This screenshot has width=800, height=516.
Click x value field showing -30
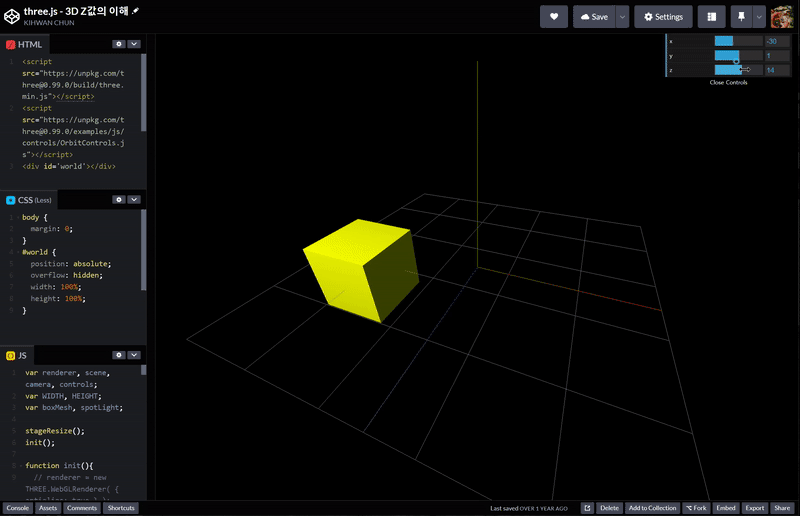pyautogui.click(x=777, y=41)
